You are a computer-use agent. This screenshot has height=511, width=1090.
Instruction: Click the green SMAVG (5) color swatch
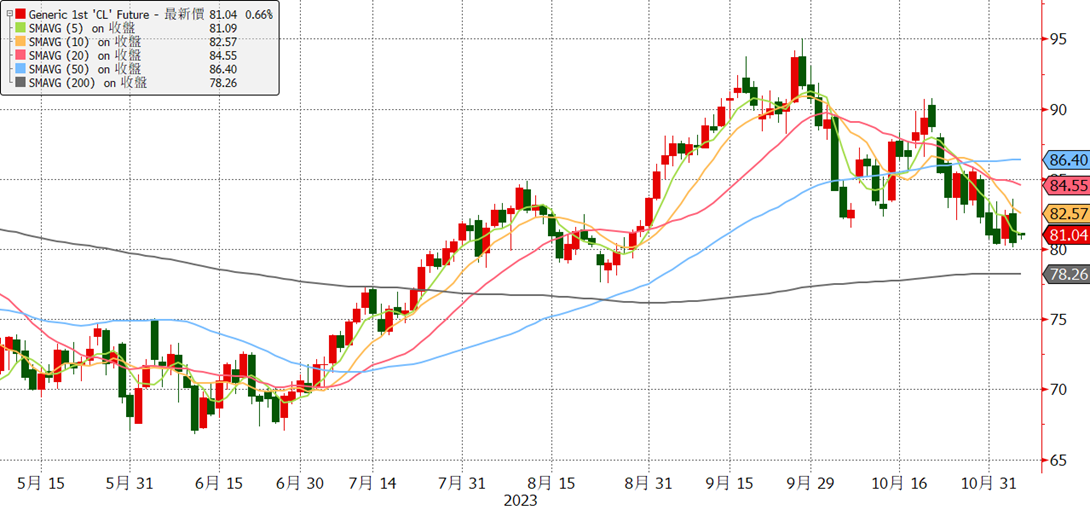coord(20,29)
